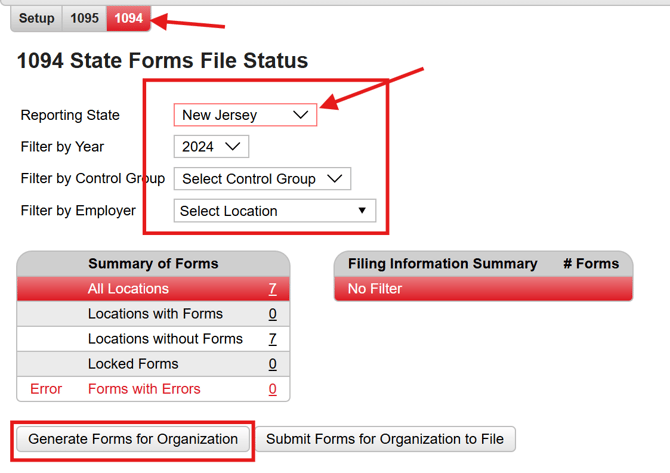Screen dimensions: 670x473
Task: Select the 1094 tab
Action: [x=127, y=18]
